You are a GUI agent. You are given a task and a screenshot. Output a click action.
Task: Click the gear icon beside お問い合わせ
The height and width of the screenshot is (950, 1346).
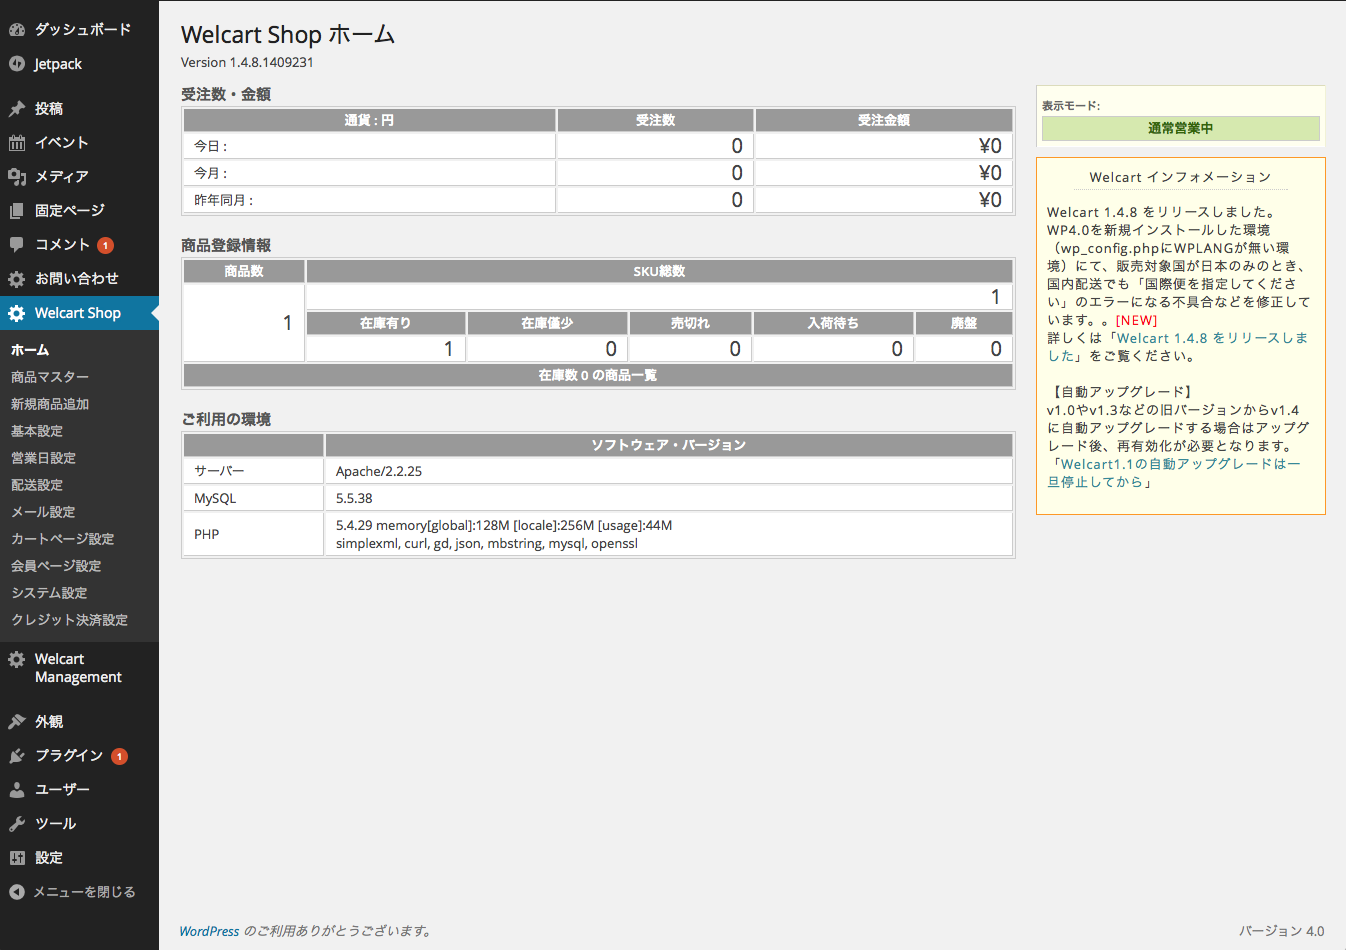17,279
